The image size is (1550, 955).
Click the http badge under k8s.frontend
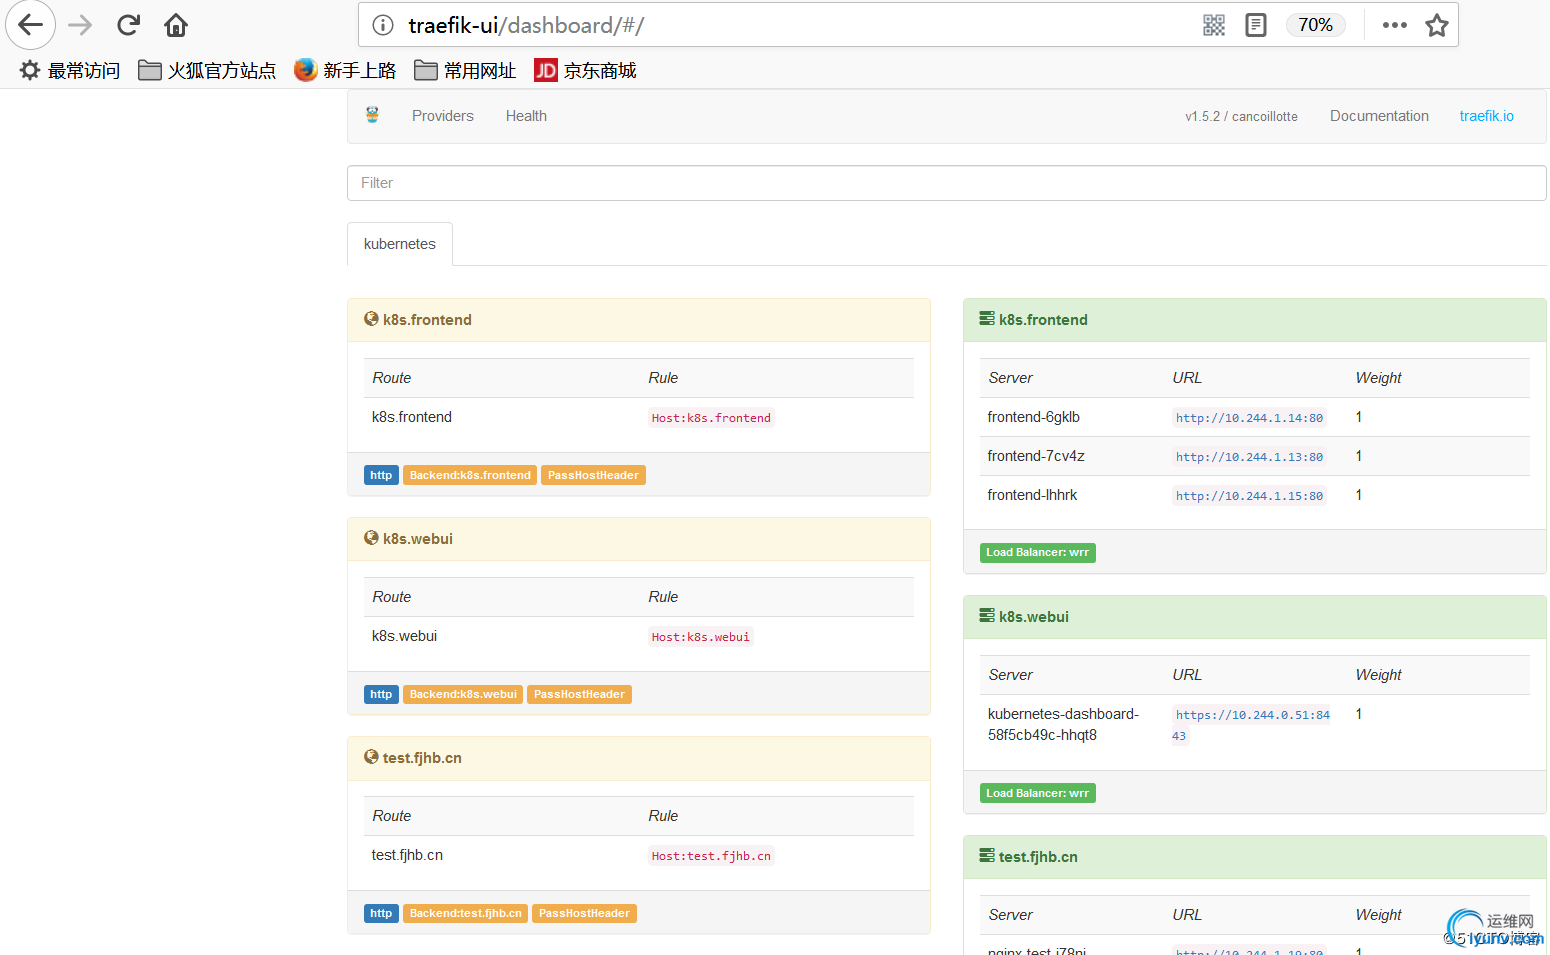[x=381, y=475]
